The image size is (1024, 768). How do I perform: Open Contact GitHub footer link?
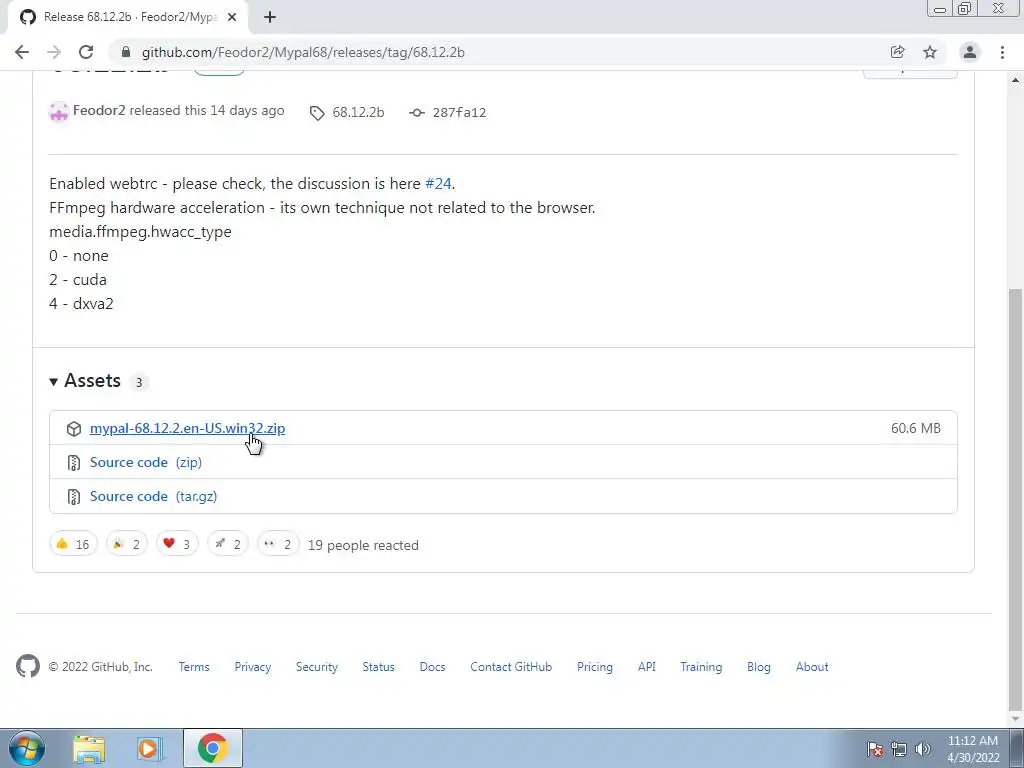(x=511, y=667)
